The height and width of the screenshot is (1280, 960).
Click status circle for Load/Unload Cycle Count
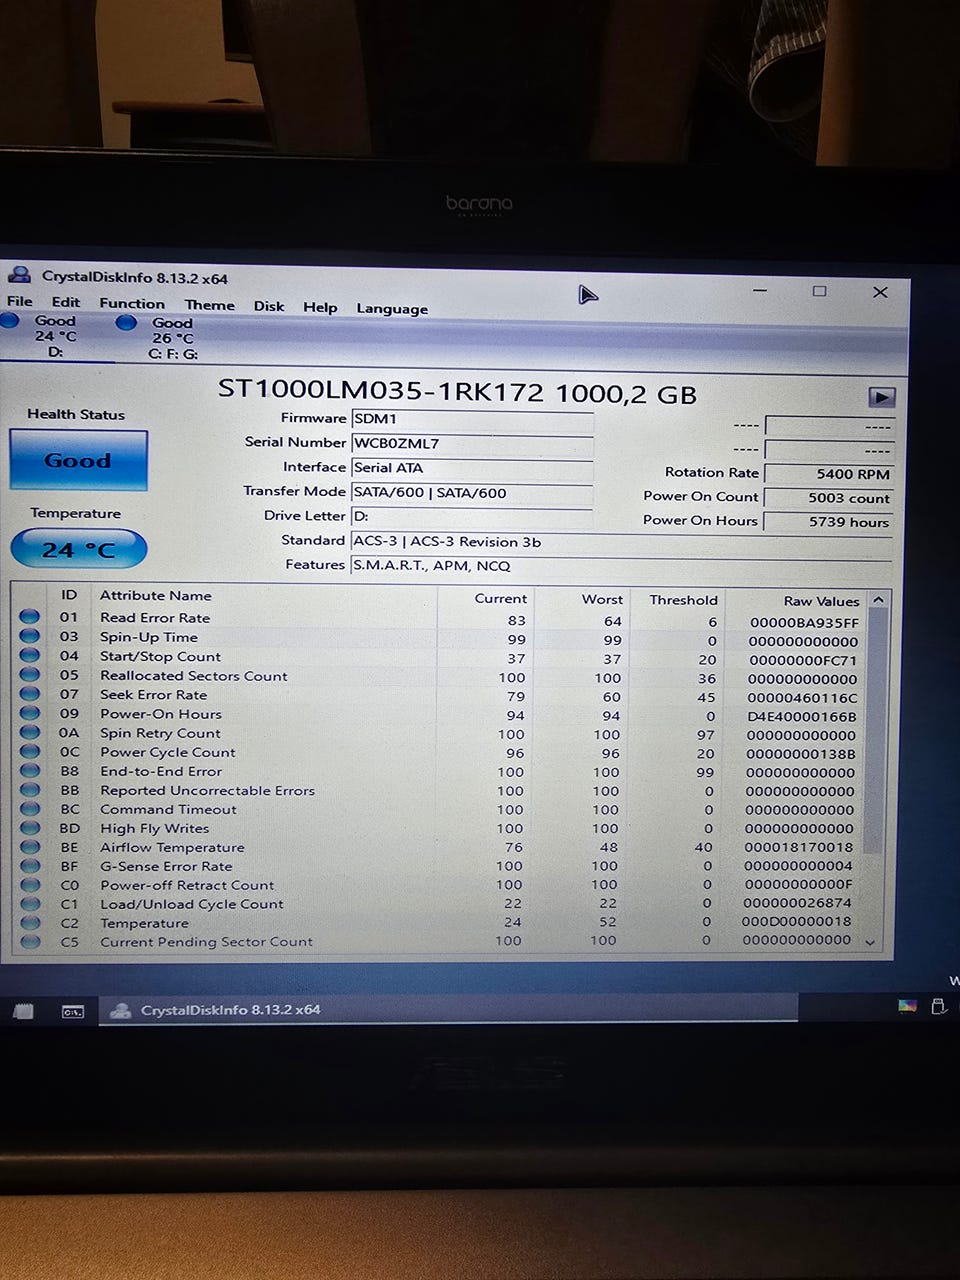pos(30,904)
